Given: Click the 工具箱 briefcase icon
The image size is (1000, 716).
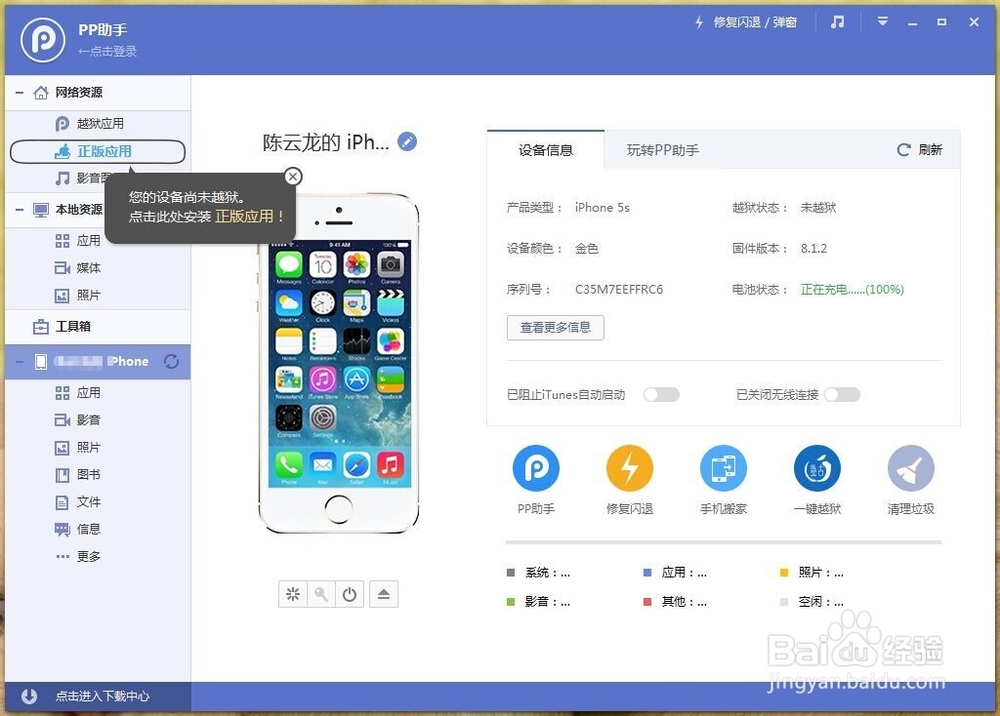Looking at the screenshot, I should click(41, 326).
